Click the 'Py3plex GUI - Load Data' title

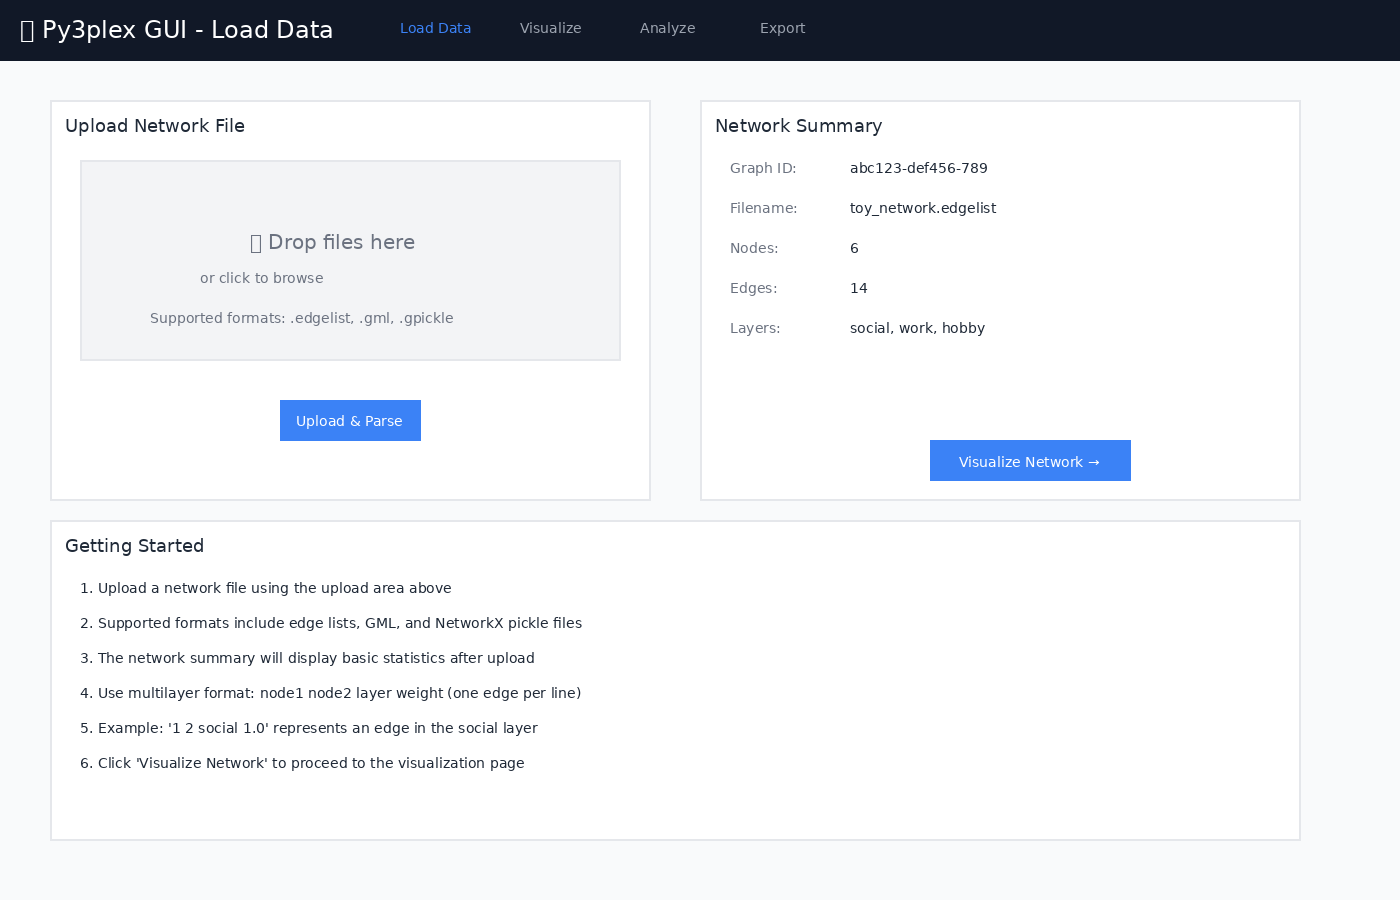[x=187, y=30]
